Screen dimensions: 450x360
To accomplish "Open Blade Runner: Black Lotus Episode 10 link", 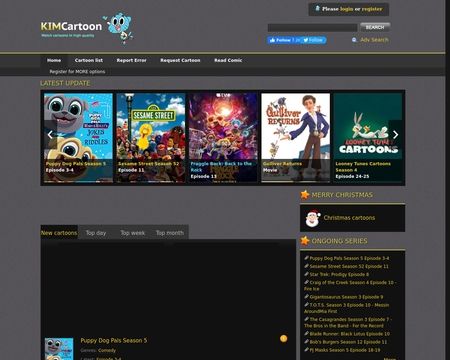I will tap(350, 334).
